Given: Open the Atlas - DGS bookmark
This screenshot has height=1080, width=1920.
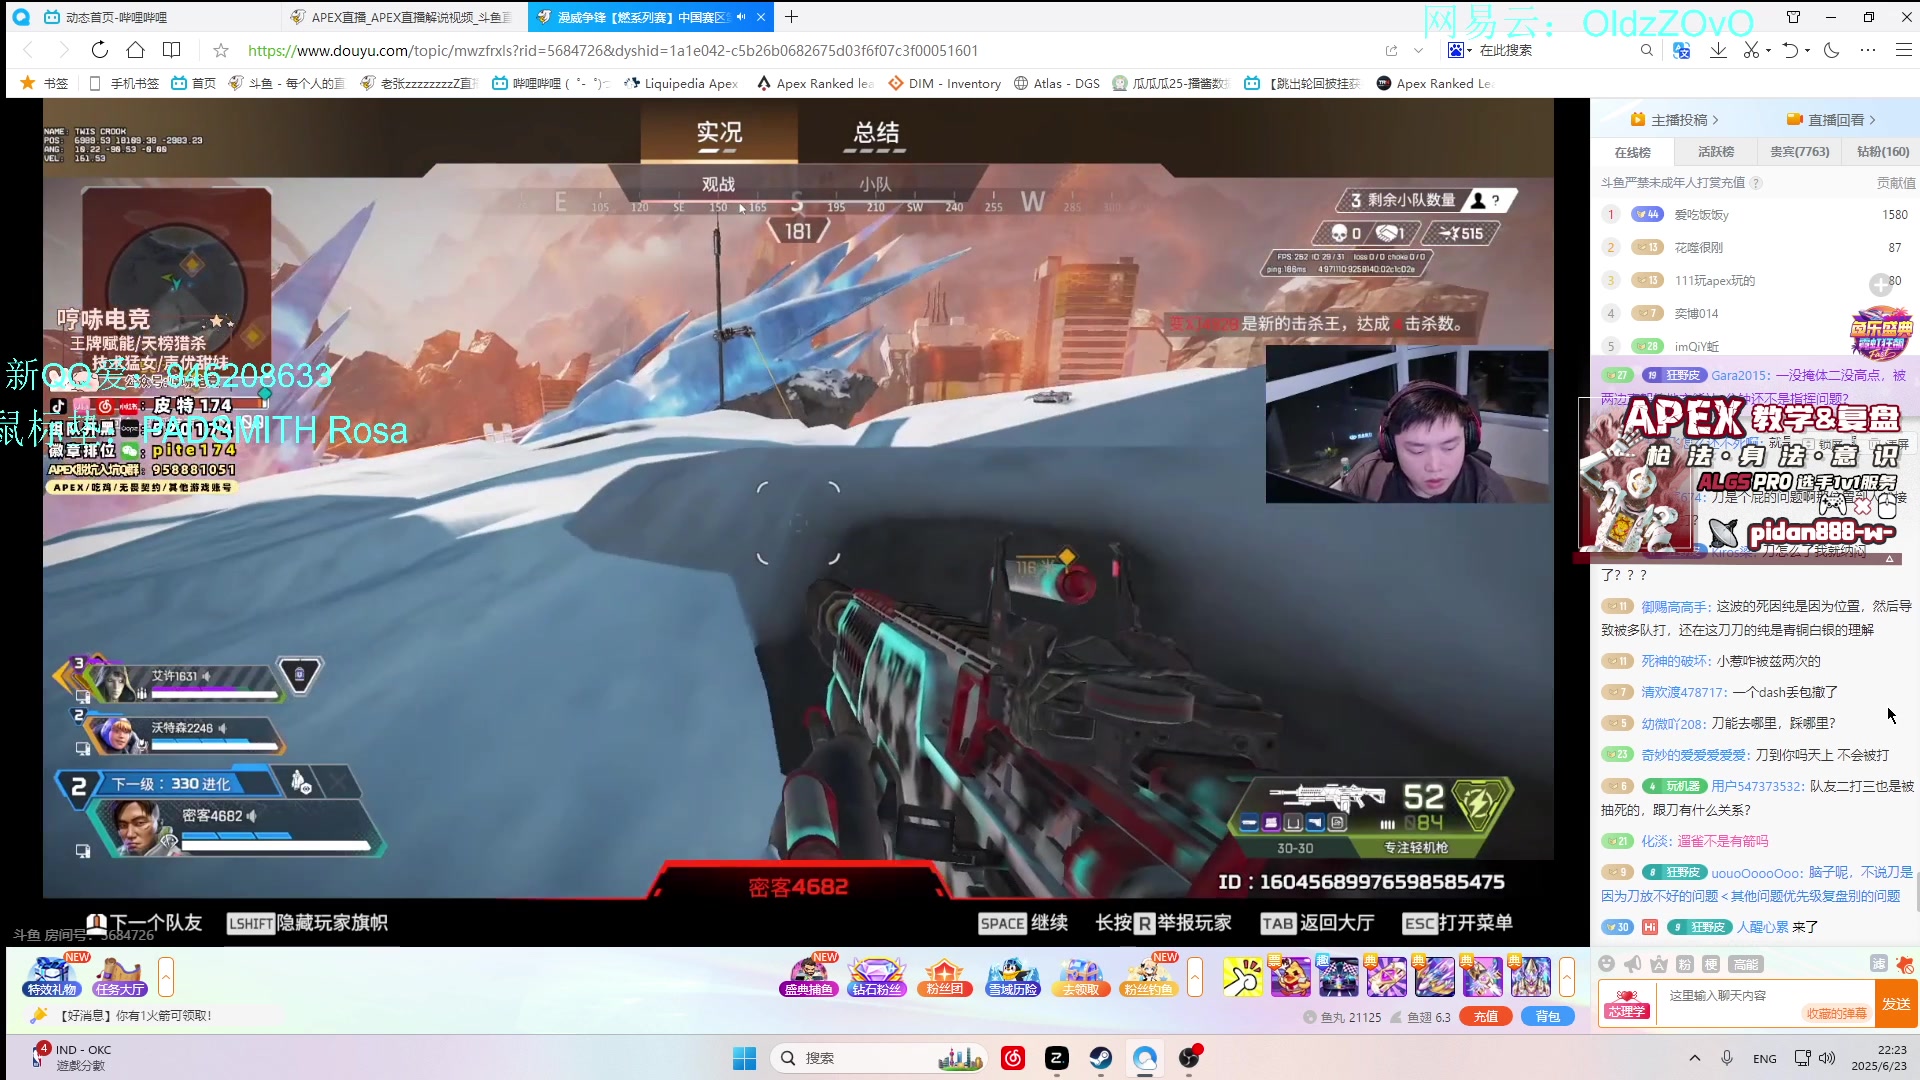Looking at the screenshot, I should [x=1057, y=83].
